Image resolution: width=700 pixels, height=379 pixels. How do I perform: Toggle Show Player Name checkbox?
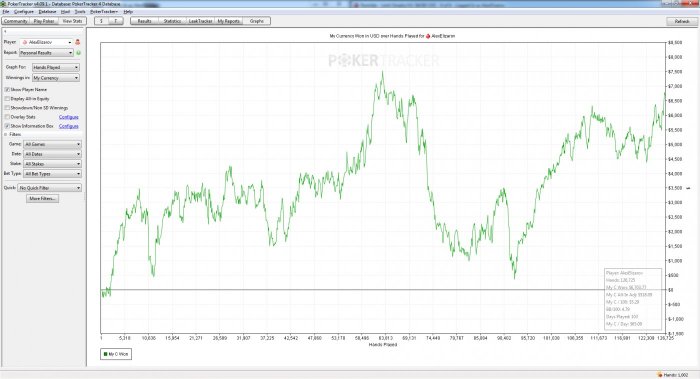pos(7,90)
